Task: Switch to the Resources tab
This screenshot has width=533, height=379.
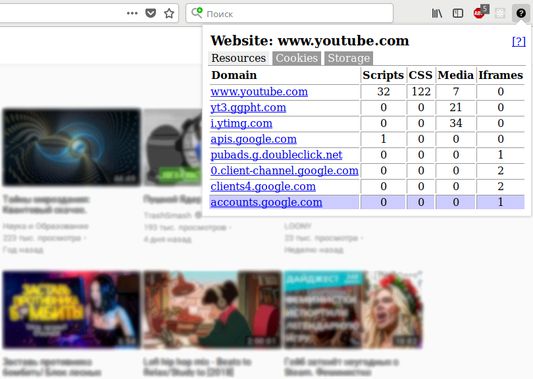Action: coord(239,58)
